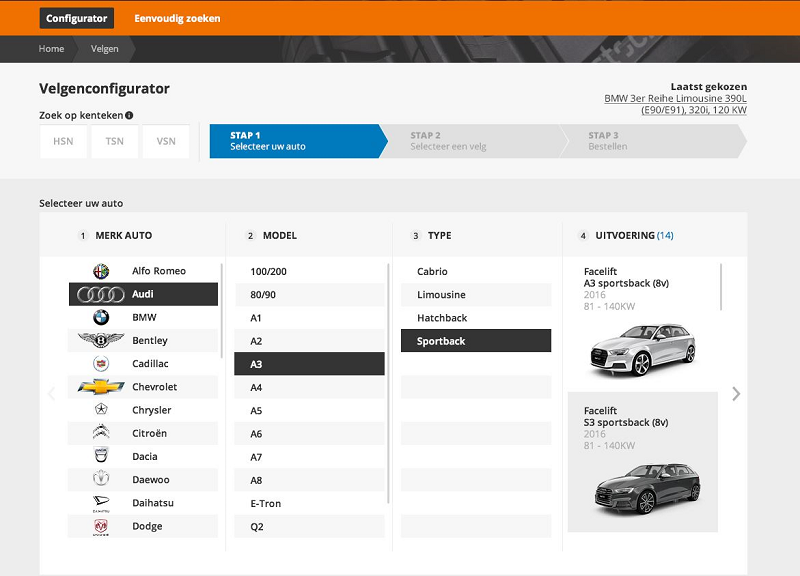This screenshot has height=576, width=800.
Task: Click the Alfa Romeo logo icon
Action: [101, 271]
